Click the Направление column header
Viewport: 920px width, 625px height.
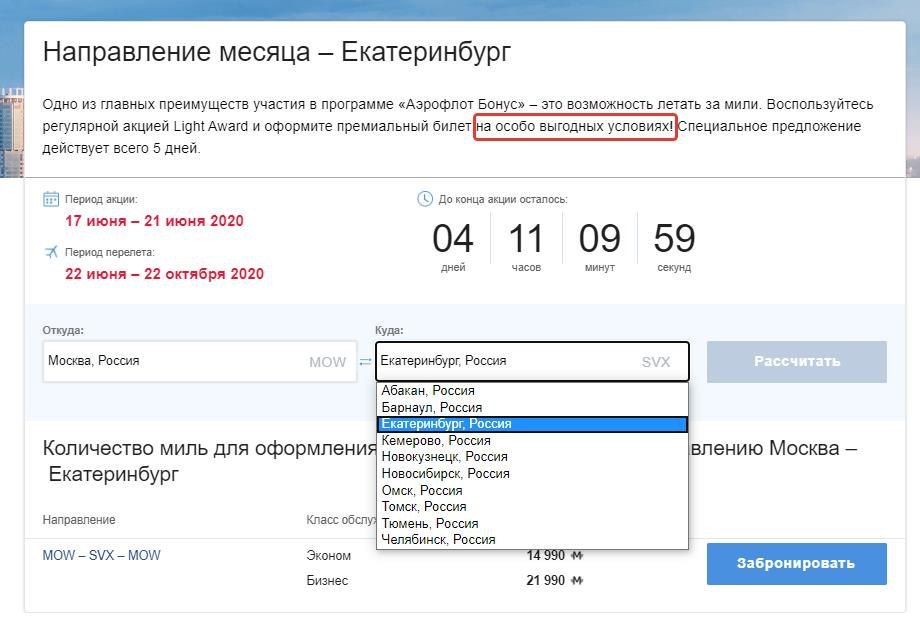click(79, 520)
